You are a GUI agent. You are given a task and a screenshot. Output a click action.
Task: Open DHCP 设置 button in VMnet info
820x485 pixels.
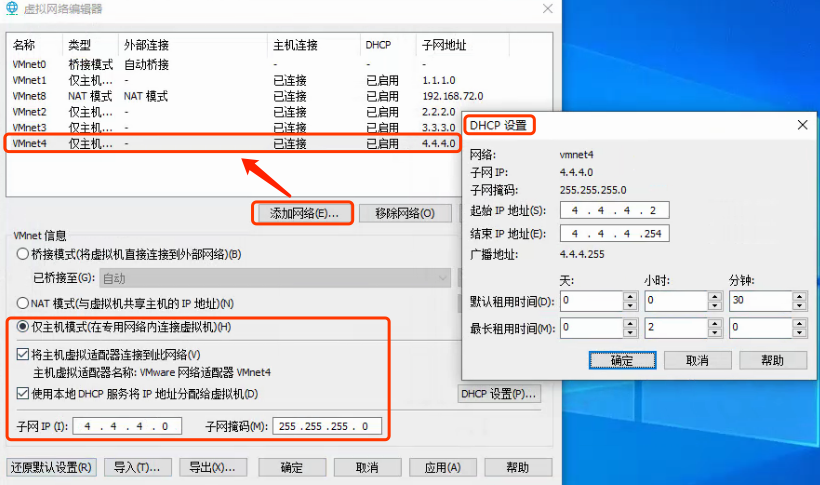pos(499,394)
